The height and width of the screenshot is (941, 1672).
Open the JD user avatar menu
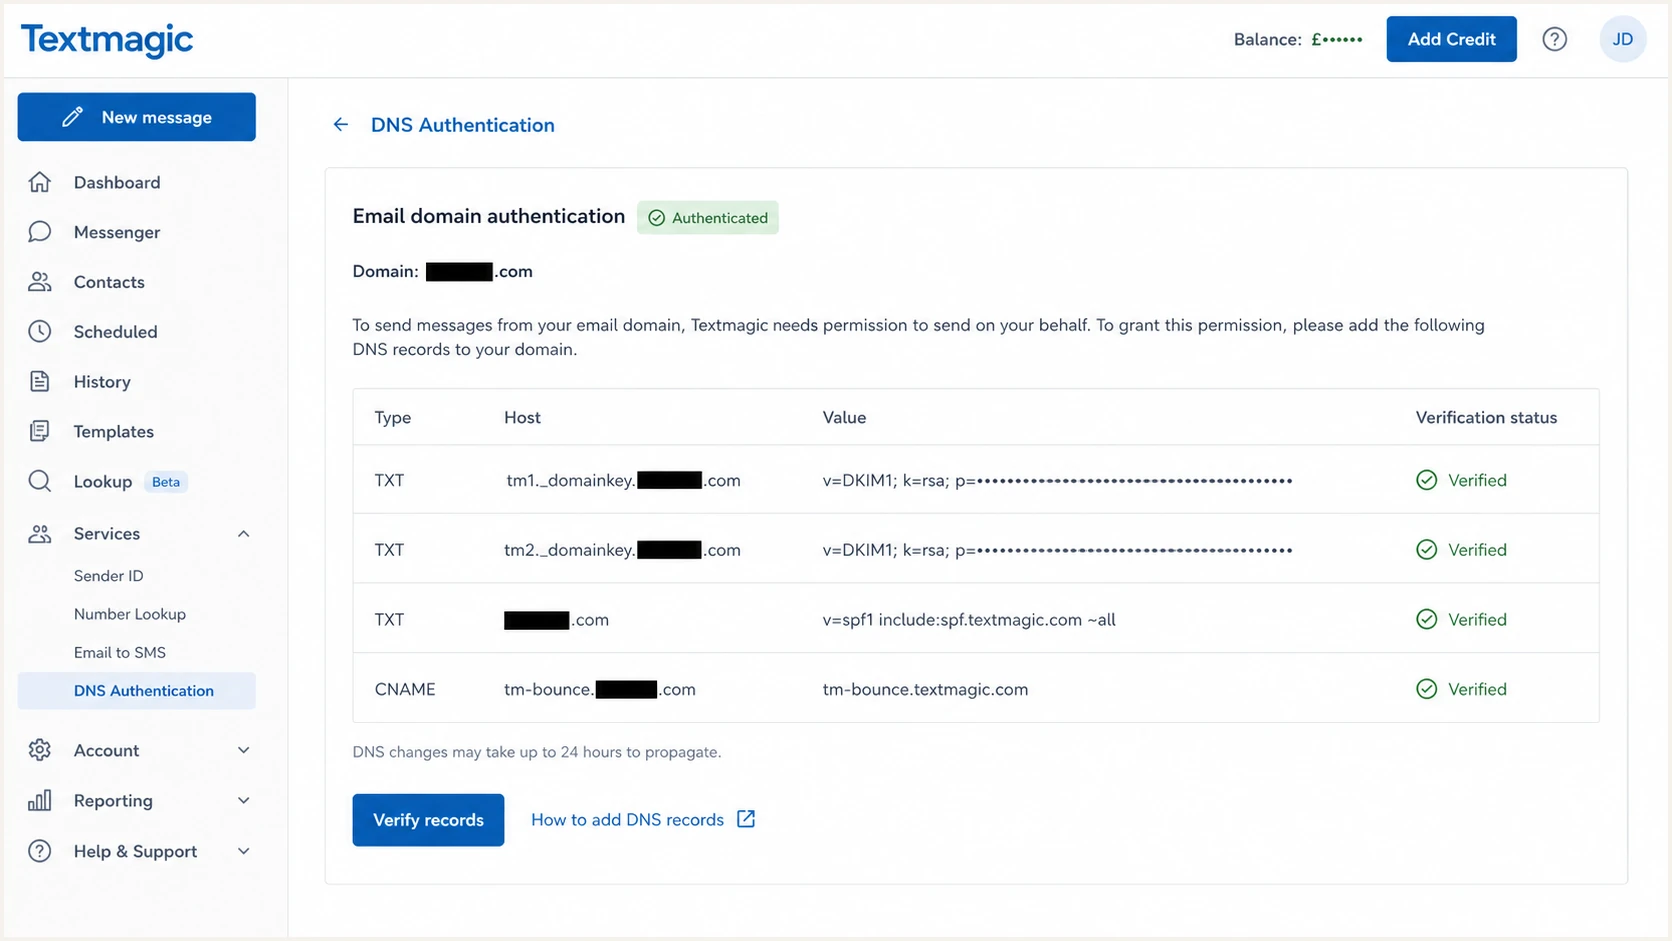pyautogui.click(x=1622, y=39)
